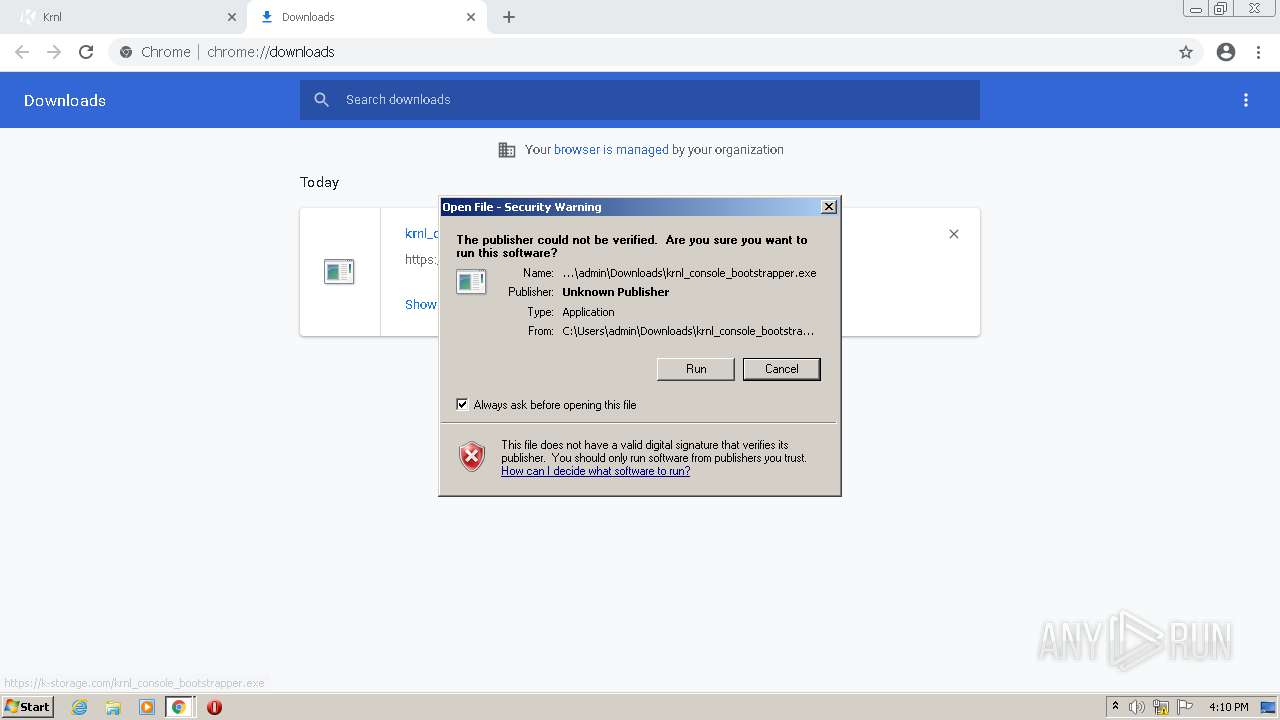
Task: Open the Windows Start menu
Action: (x=28, y=706)
